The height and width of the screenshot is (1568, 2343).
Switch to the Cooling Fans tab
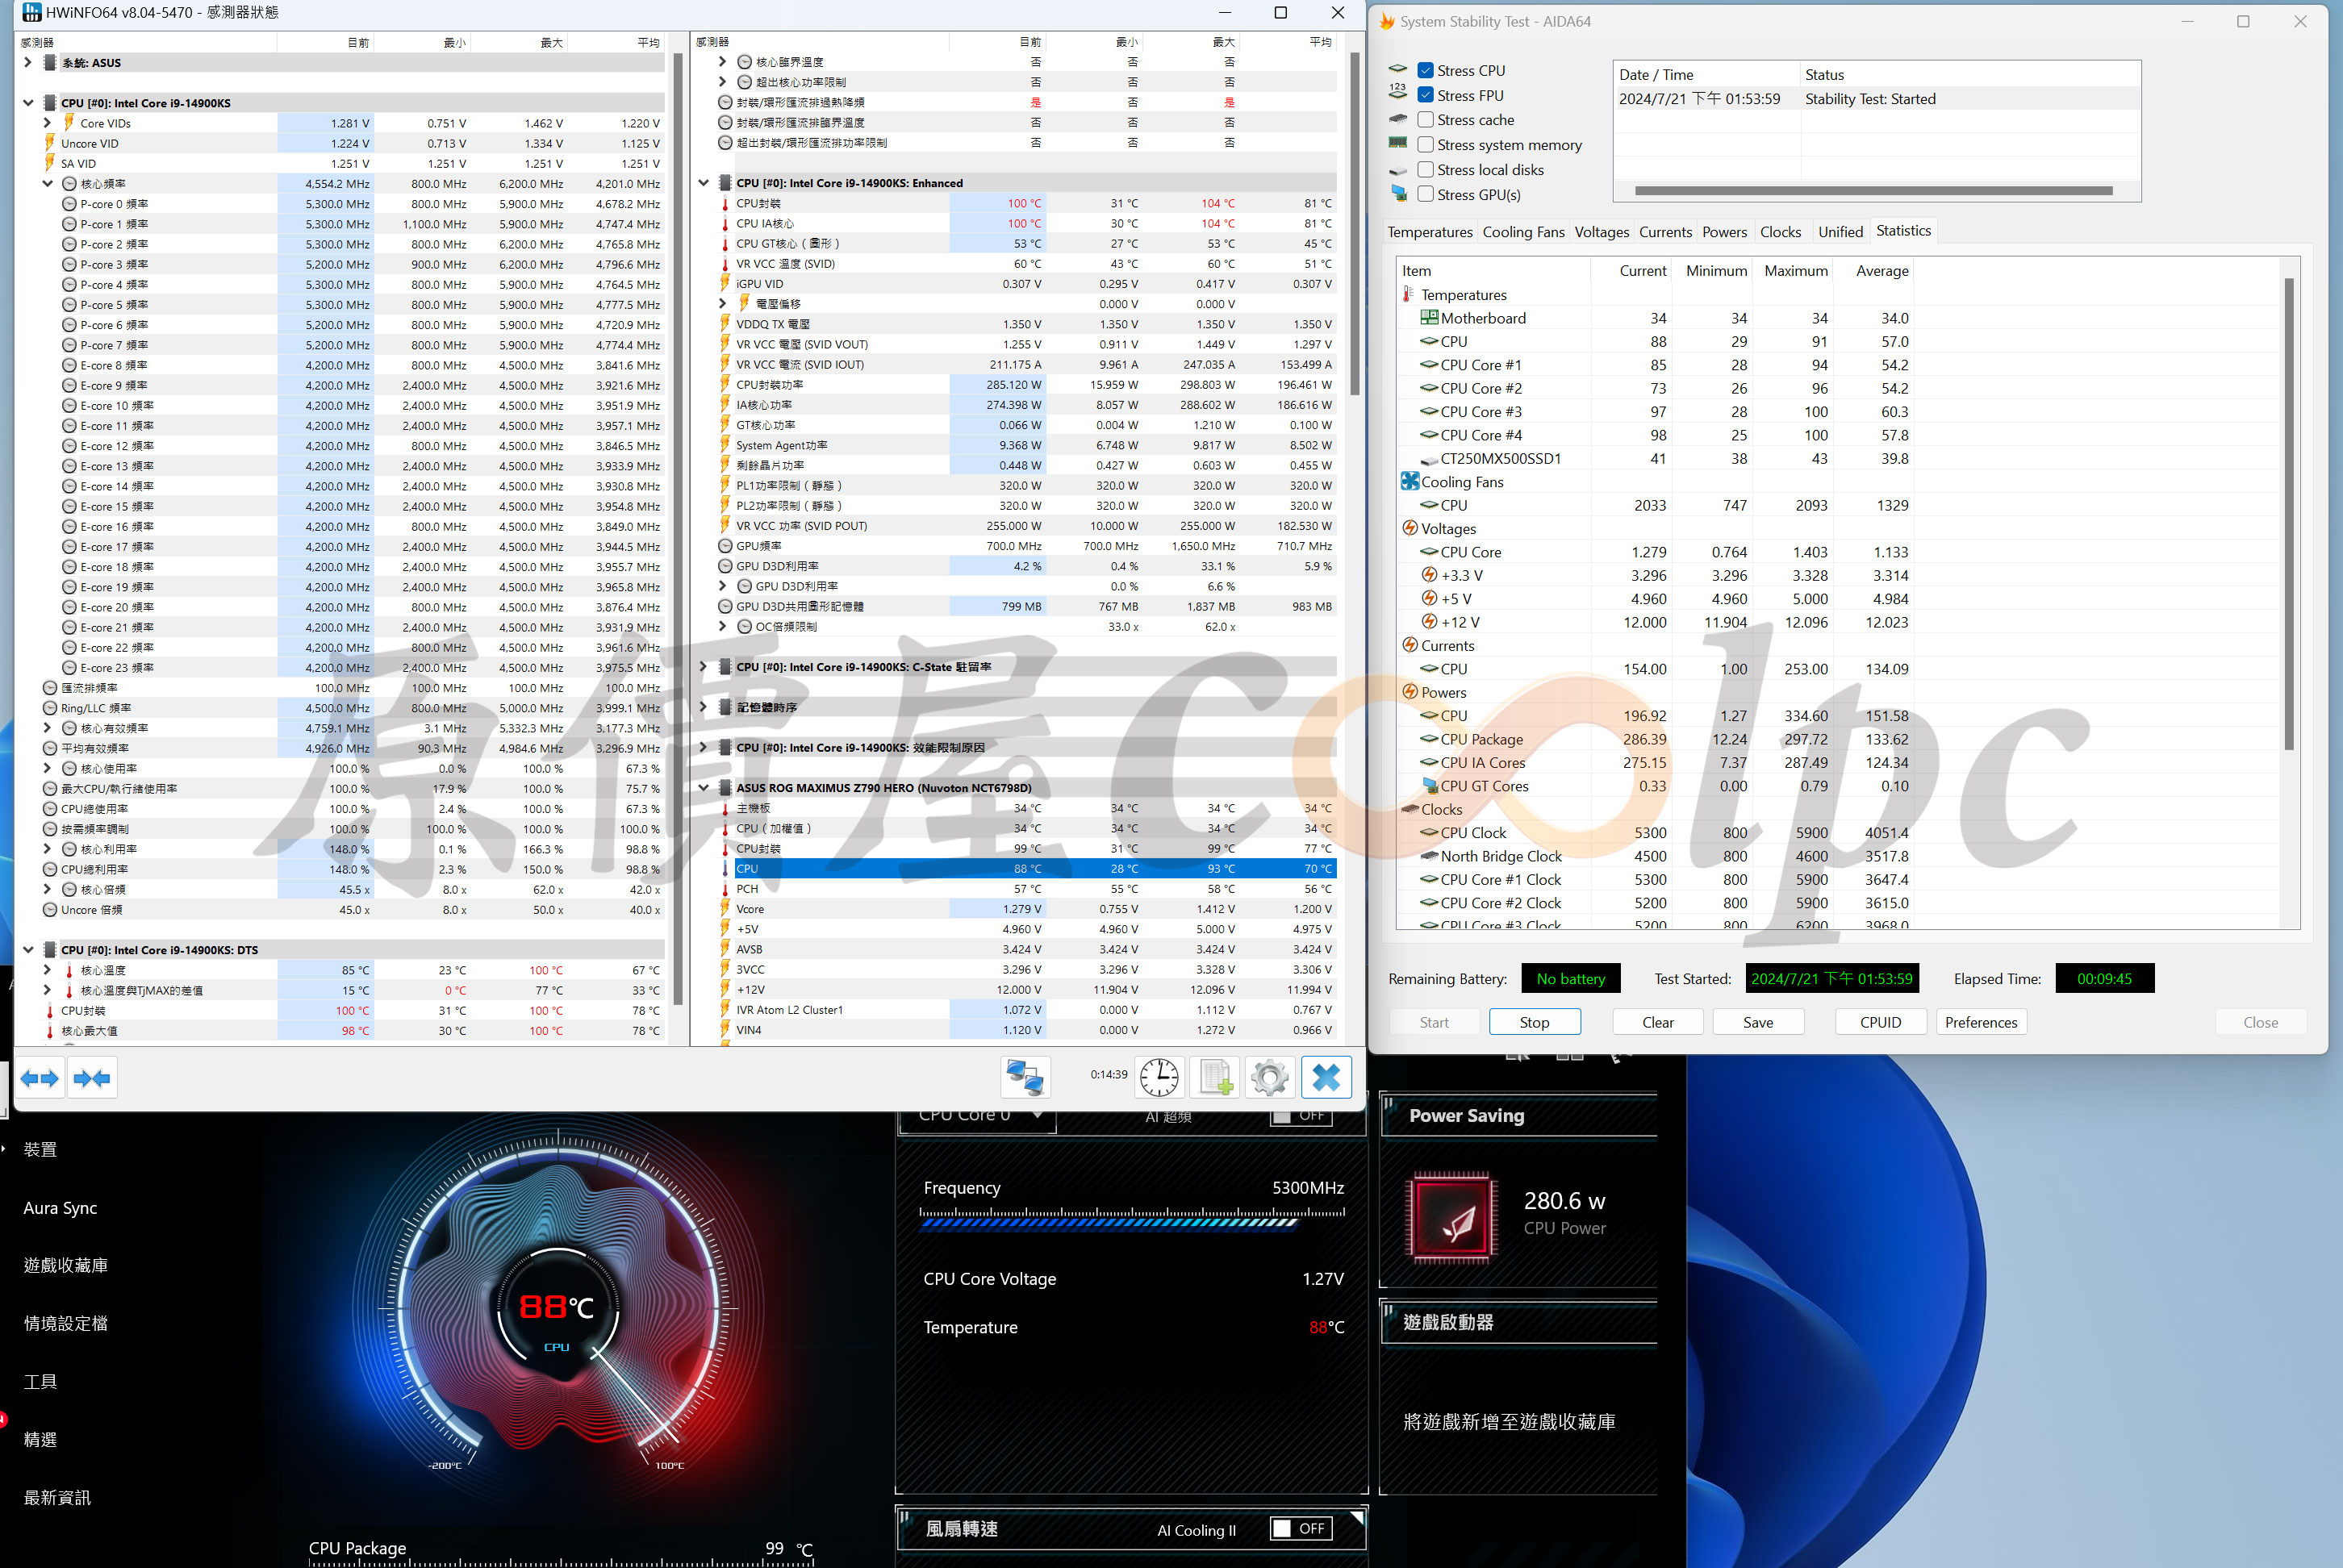tap(1523, 232)
